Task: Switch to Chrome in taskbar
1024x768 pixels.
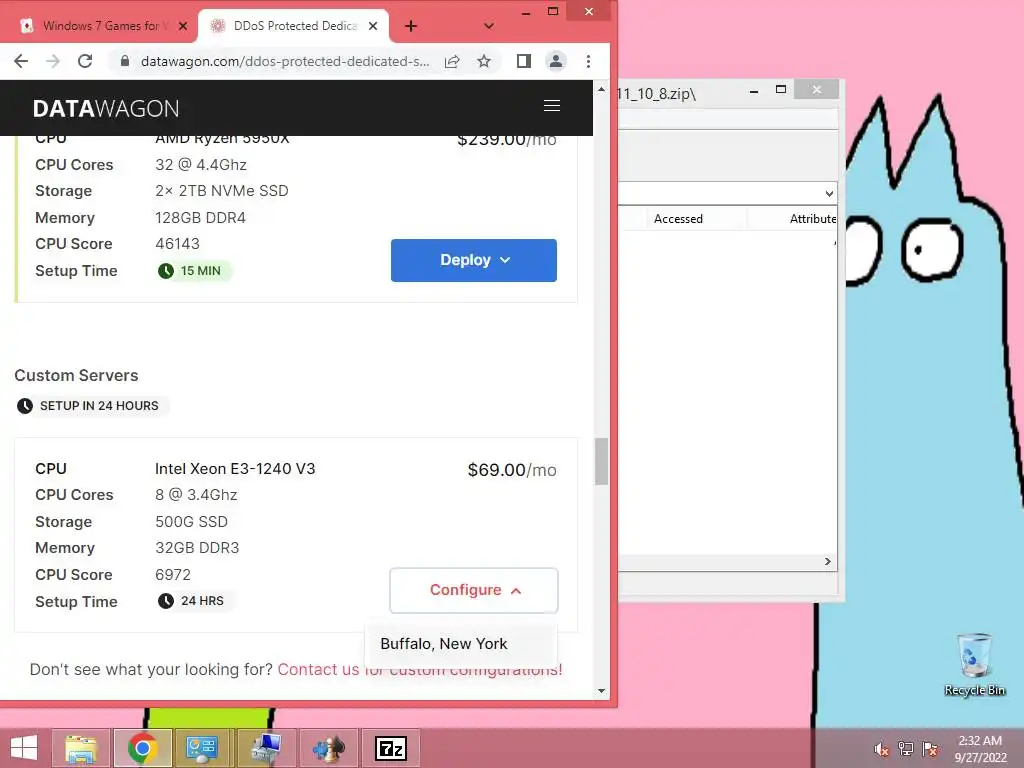Action: pyautogui.click(x=142, y=748)
